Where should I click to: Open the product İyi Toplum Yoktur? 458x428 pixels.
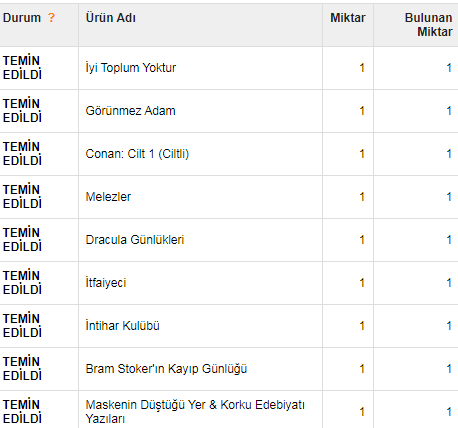[131, 68]
